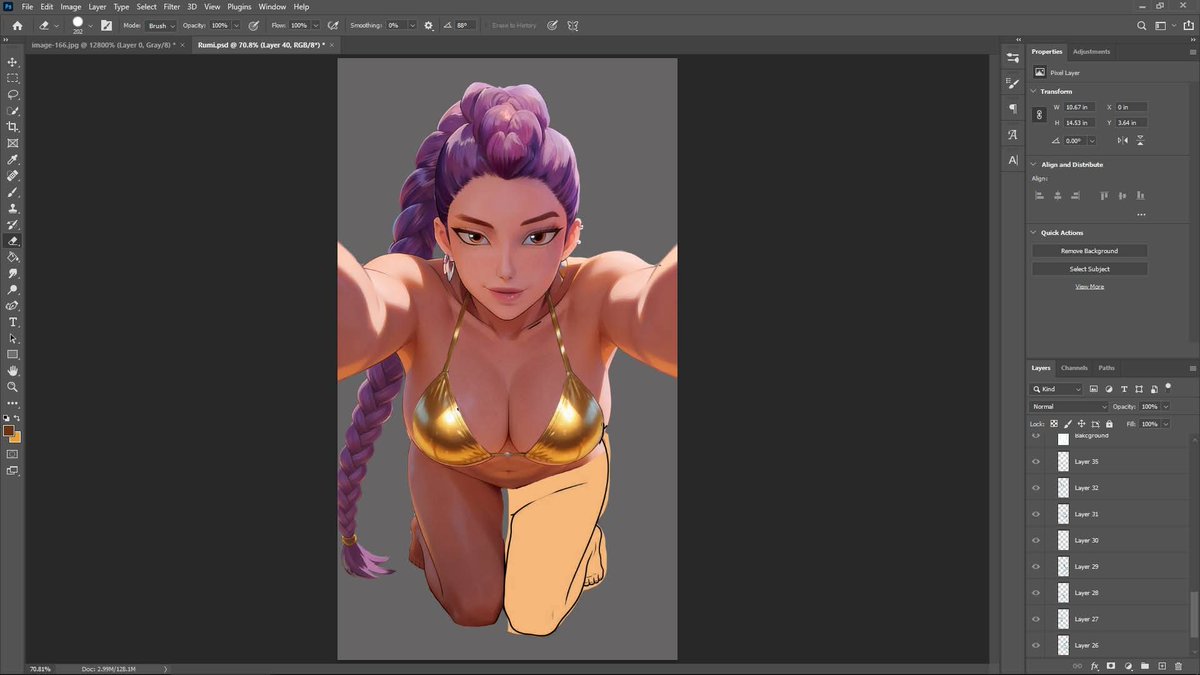The height and width of the screenshot is (675, 1200).
Task: Switch to the Channels tab
Action: pyautogui.click(x=1074, y=368)
